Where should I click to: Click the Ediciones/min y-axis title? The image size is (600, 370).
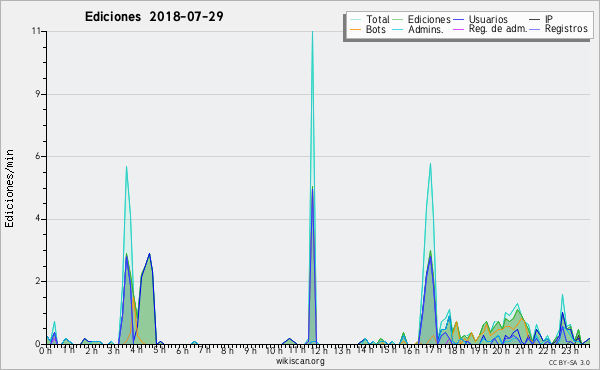pos(10,188)
